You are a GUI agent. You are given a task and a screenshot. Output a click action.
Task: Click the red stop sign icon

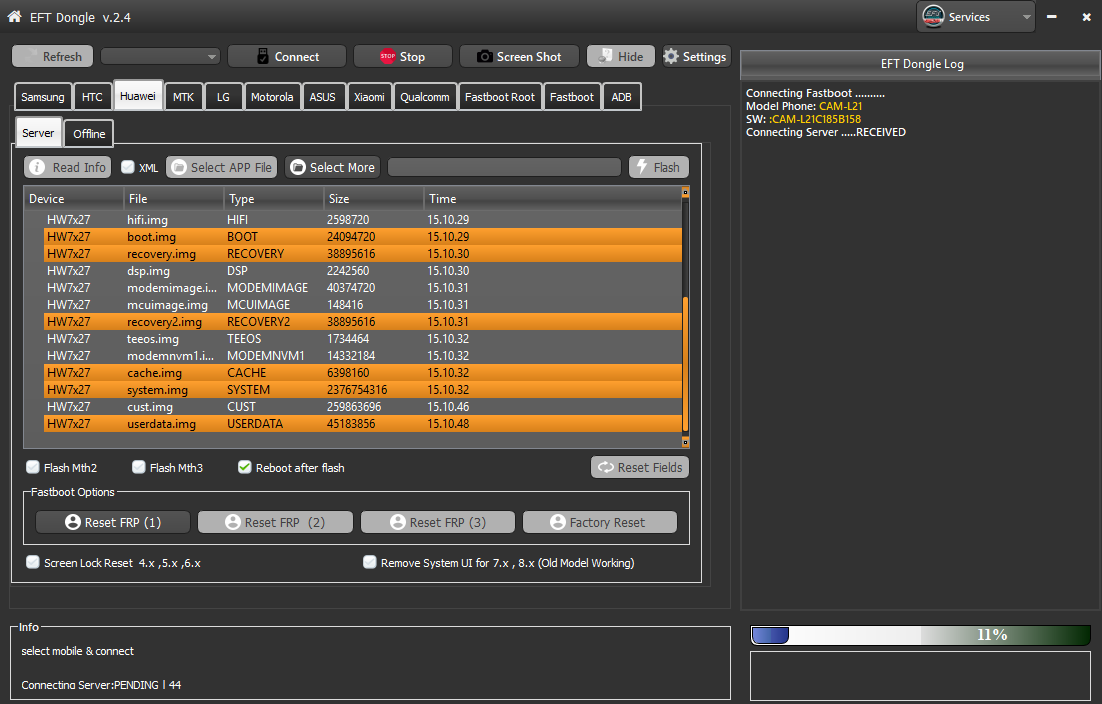[x=387, y=56]
